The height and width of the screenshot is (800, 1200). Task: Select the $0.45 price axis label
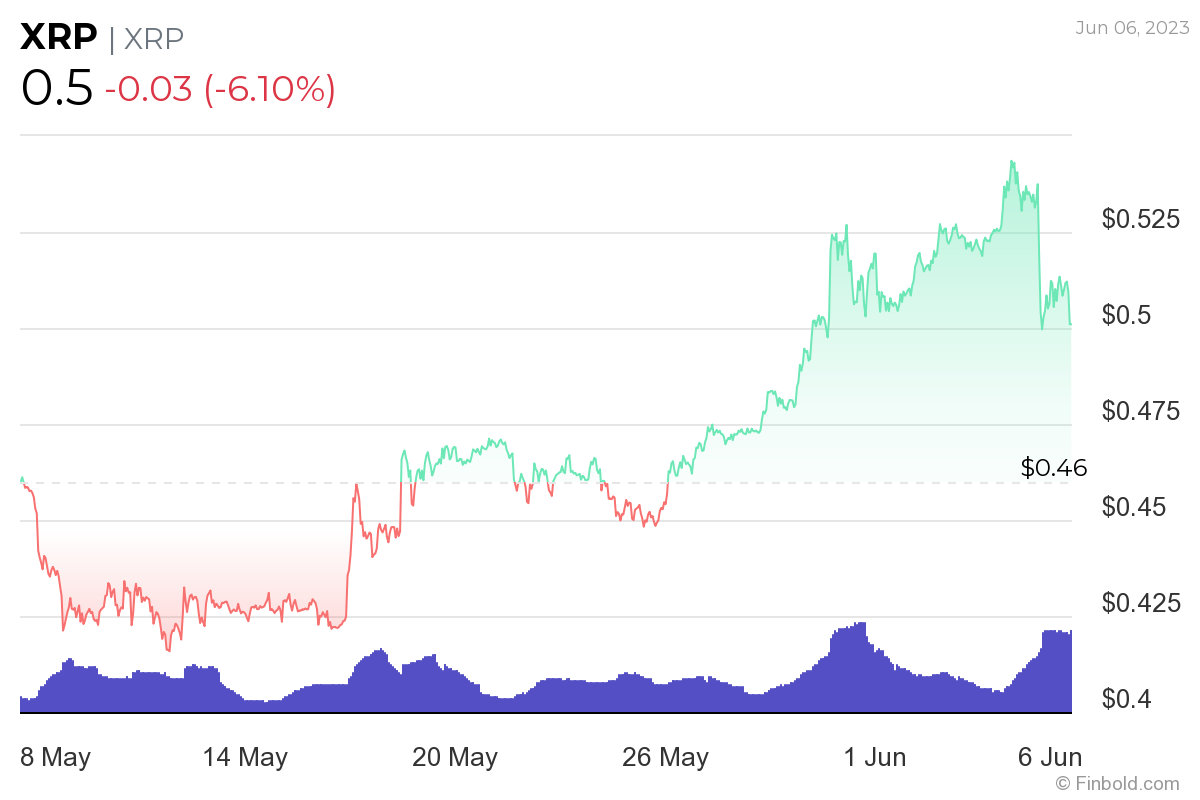tap(1135, 507)
